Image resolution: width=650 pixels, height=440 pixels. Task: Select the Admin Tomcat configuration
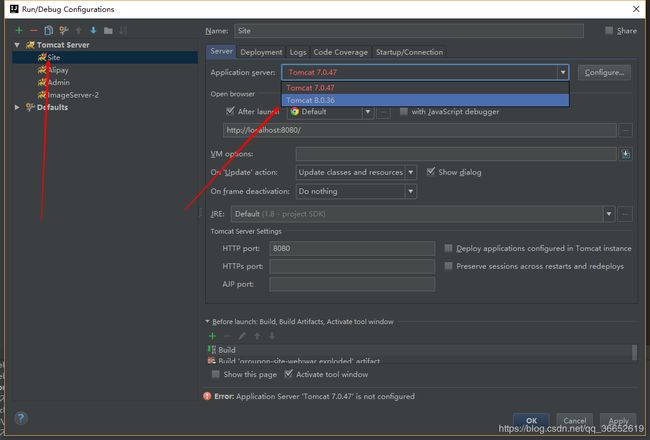(x=58, y=82)
